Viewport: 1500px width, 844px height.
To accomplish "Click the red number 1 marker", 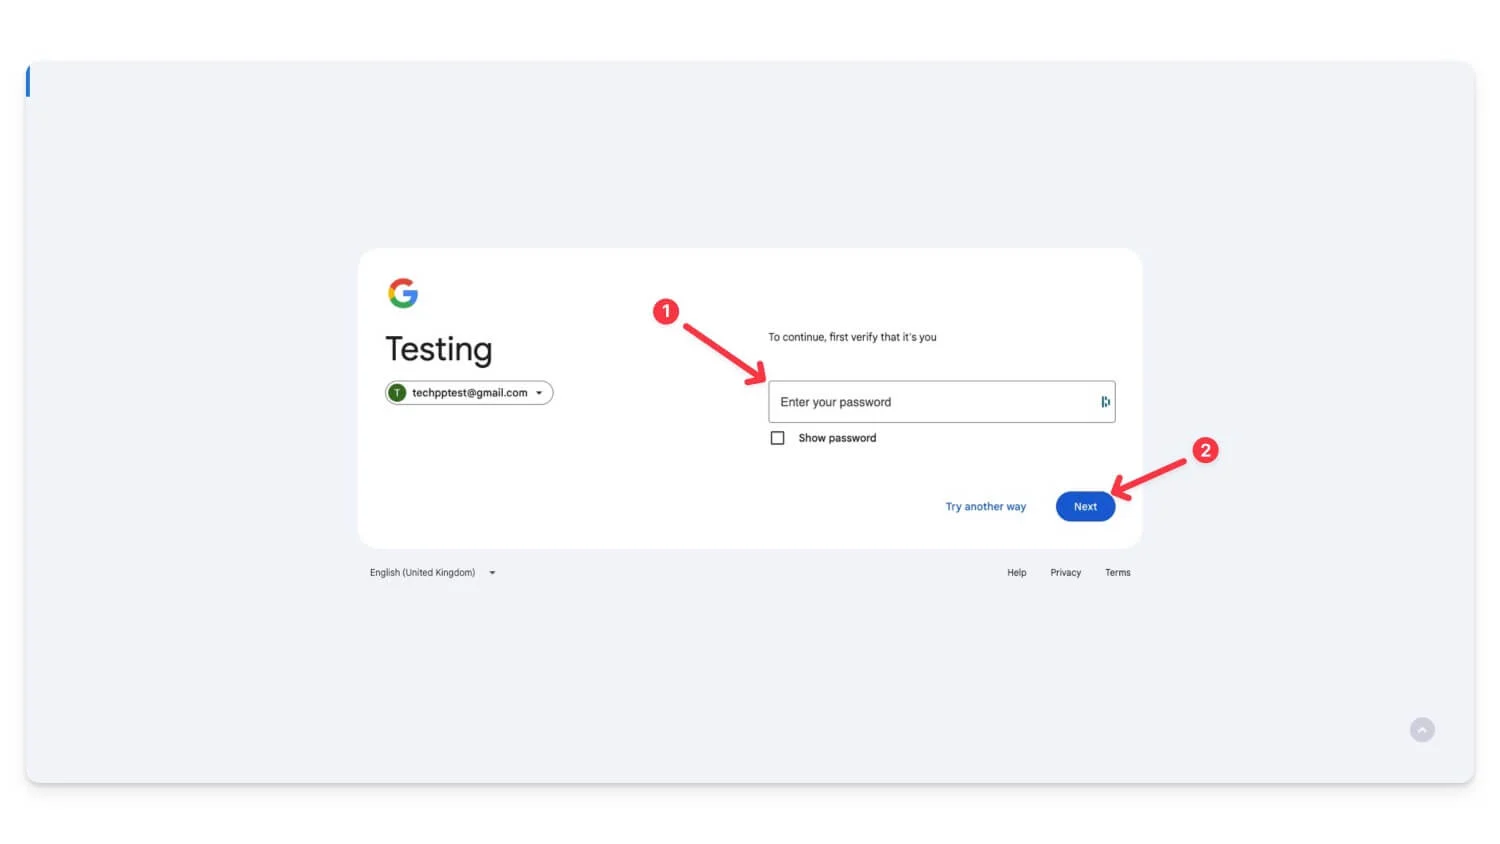I will click(x=666, y=312).
